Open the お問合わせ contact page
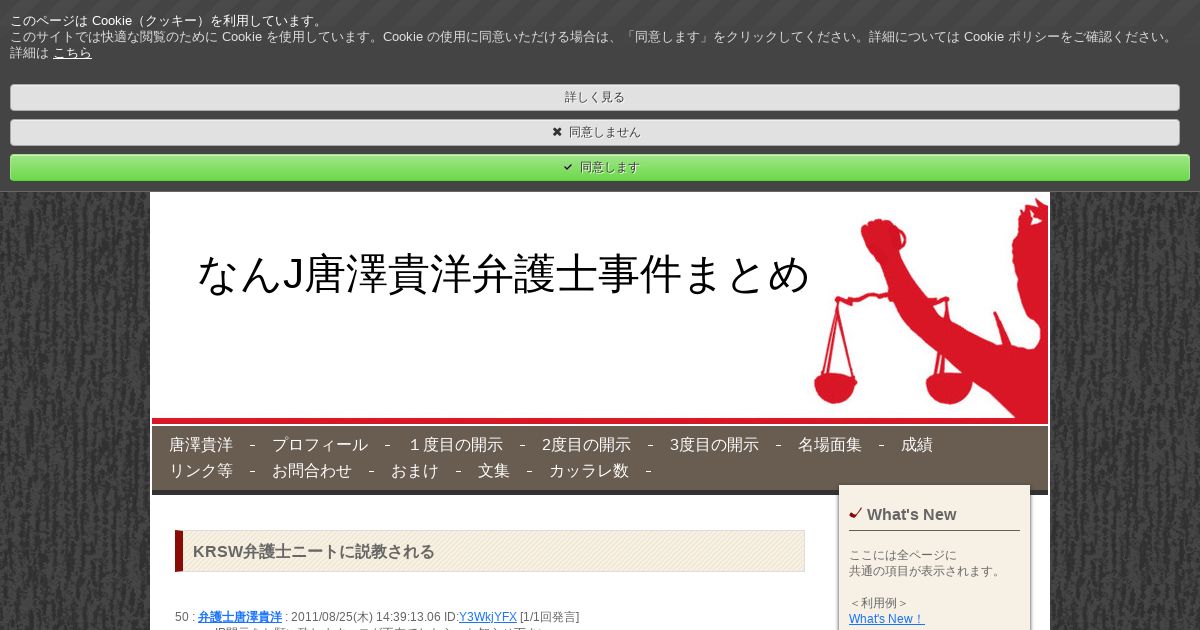Viewport: 1200px width, 630px height. tap(312, 471)
